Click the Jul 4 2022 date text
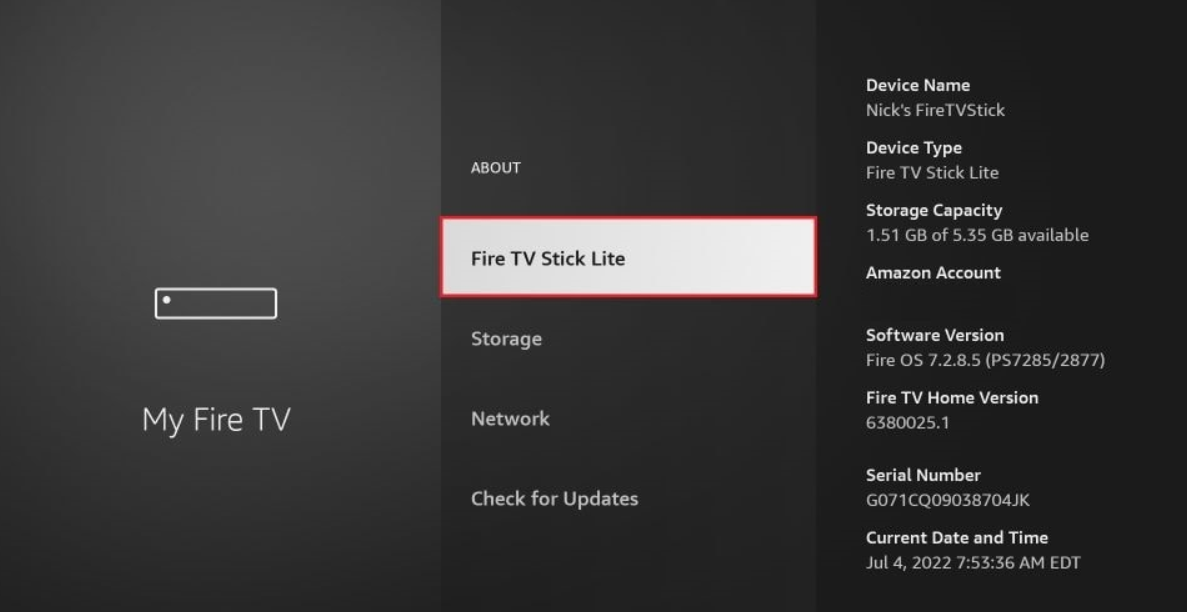The height and width of the screenshot is (612, 1187). pyautogui.click(x=971, y=562)
